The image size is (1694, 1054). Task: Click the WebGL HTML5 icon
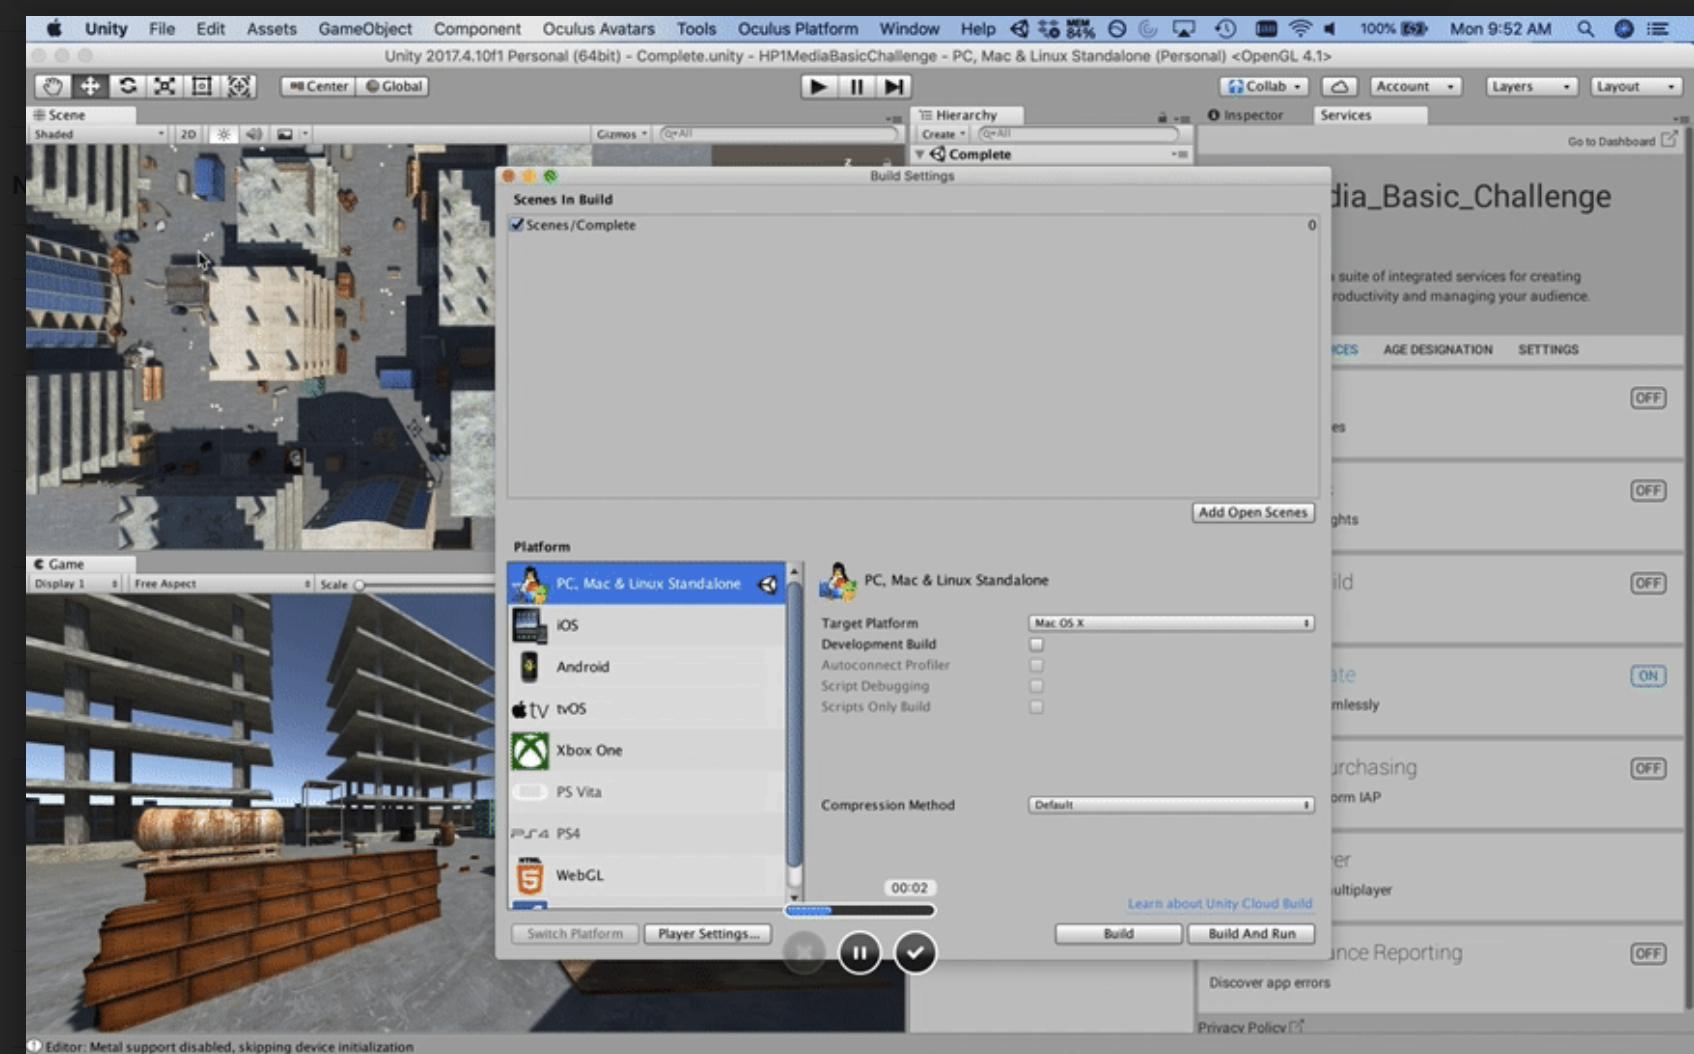click(x=529, y=875)
